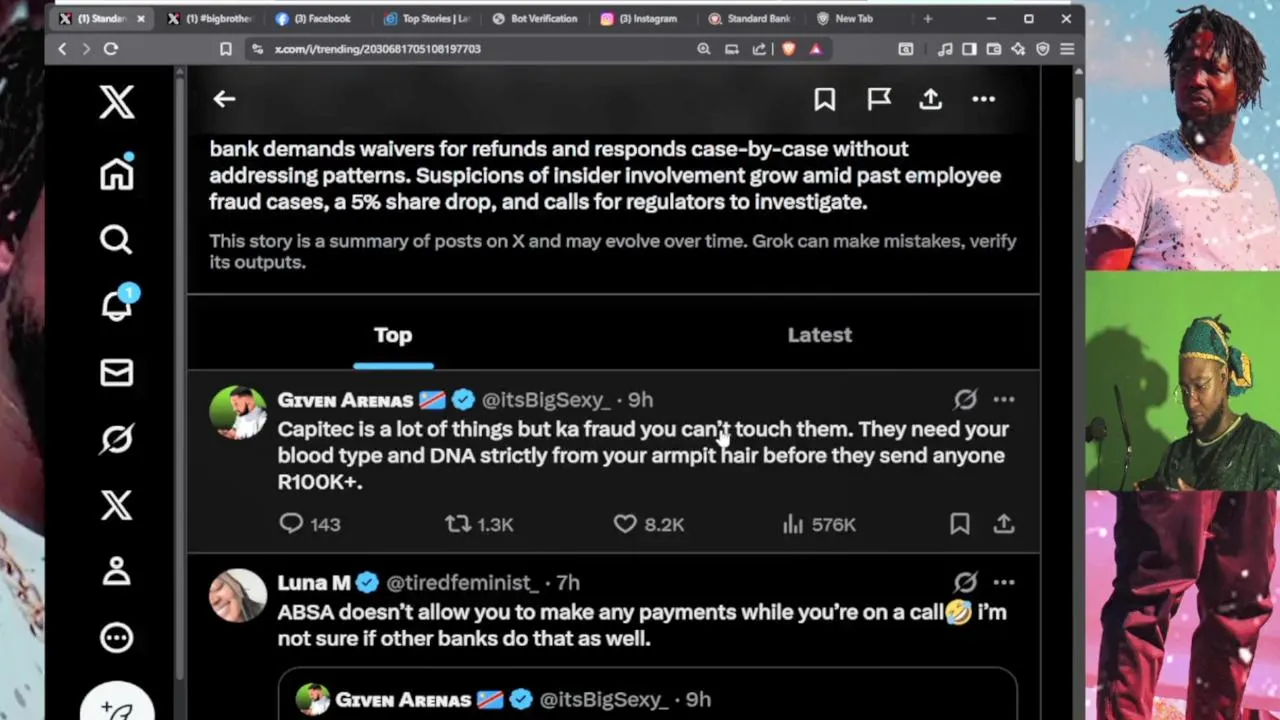Open header three-dot more options menu
Image resolution: width=1280 pixels, height=720 pixels.
tap(984, 98)
